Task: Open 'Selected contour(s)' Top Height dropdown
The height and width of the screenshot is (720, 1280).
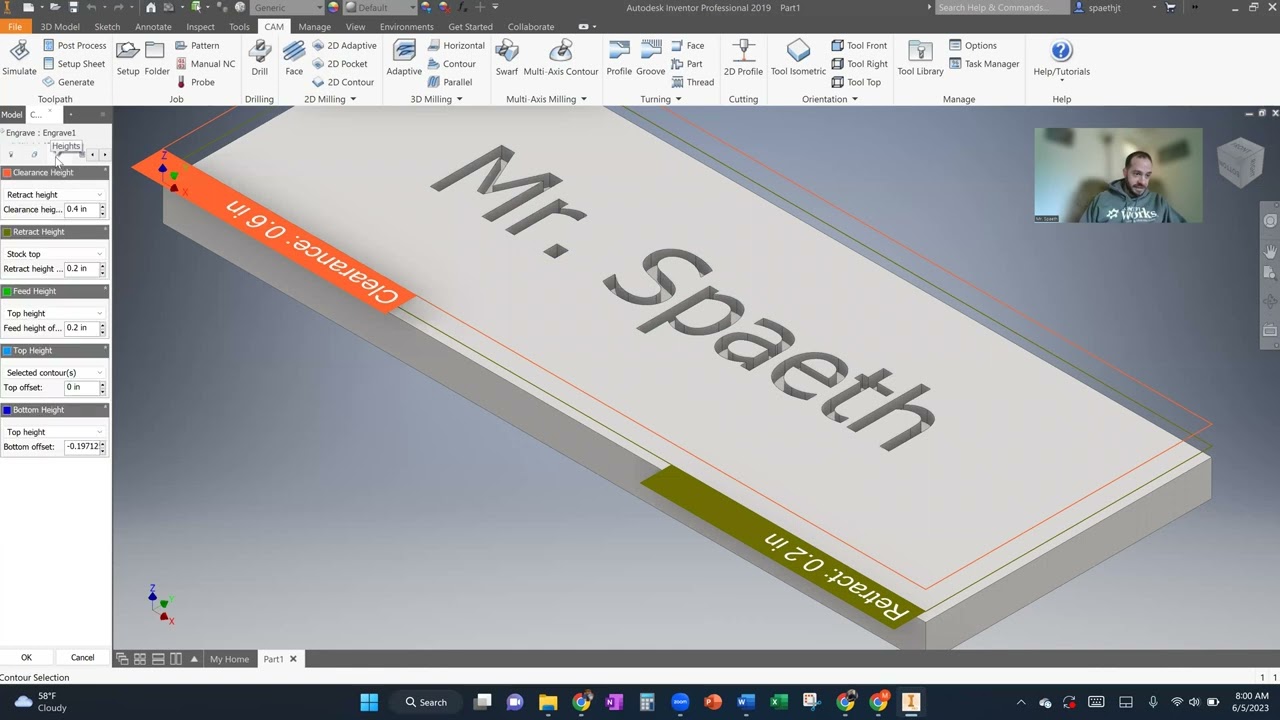Action: (x=54, y=372)
